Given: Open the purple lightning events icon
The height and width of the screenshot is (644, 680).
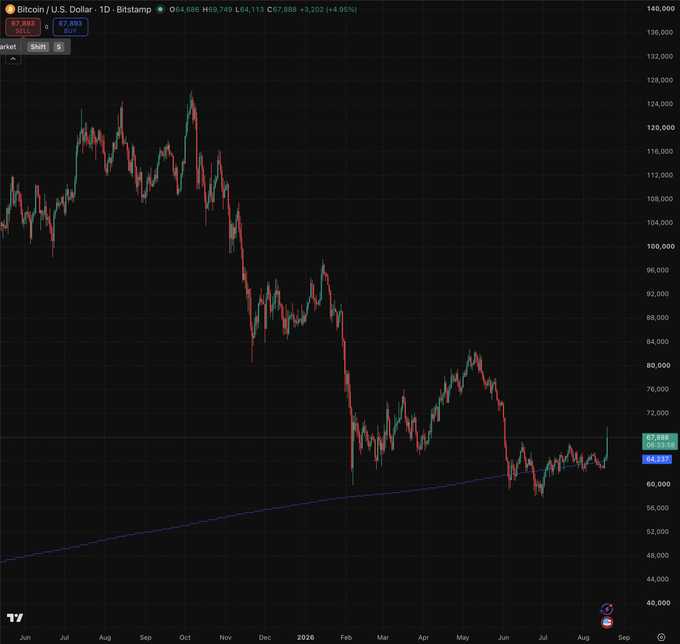Looking at the screenshot, I should 606,609.
